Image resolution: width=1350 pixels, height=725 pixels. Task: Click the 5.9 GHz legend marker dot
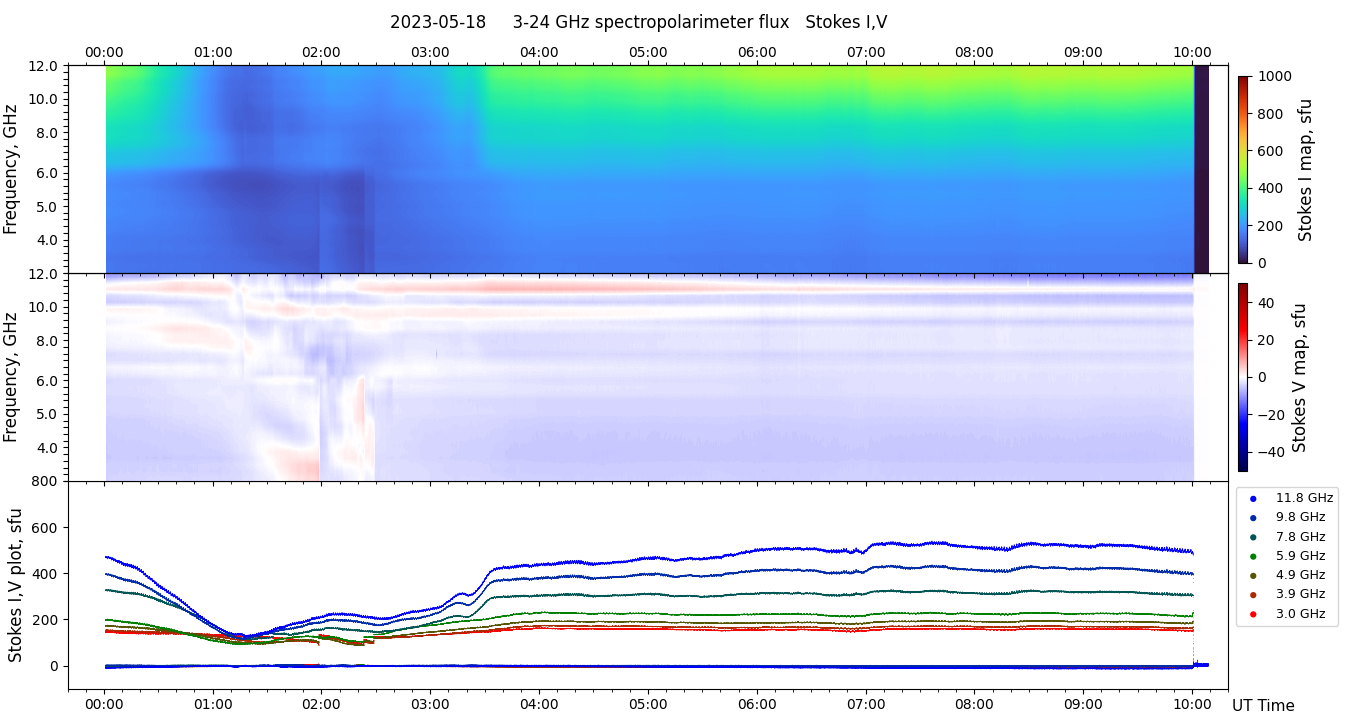[1253, 556]
